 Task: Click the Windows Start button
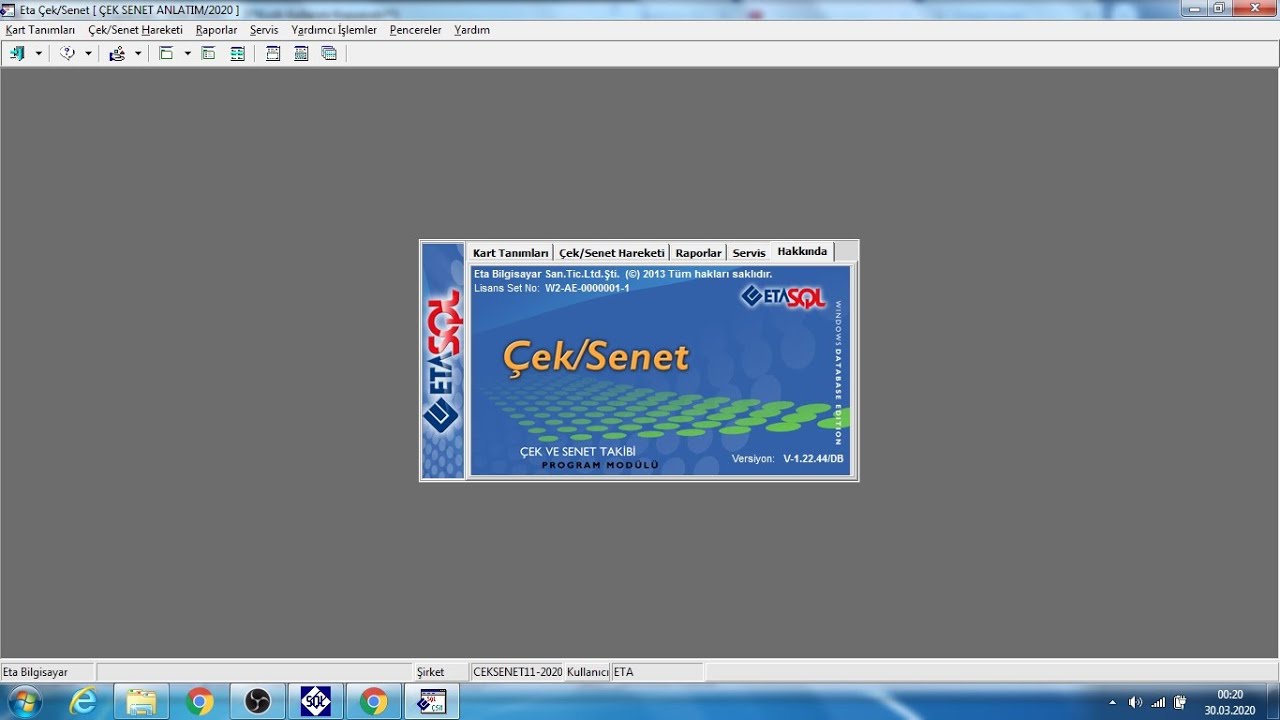pyautogui.click(x=23, y=702)
